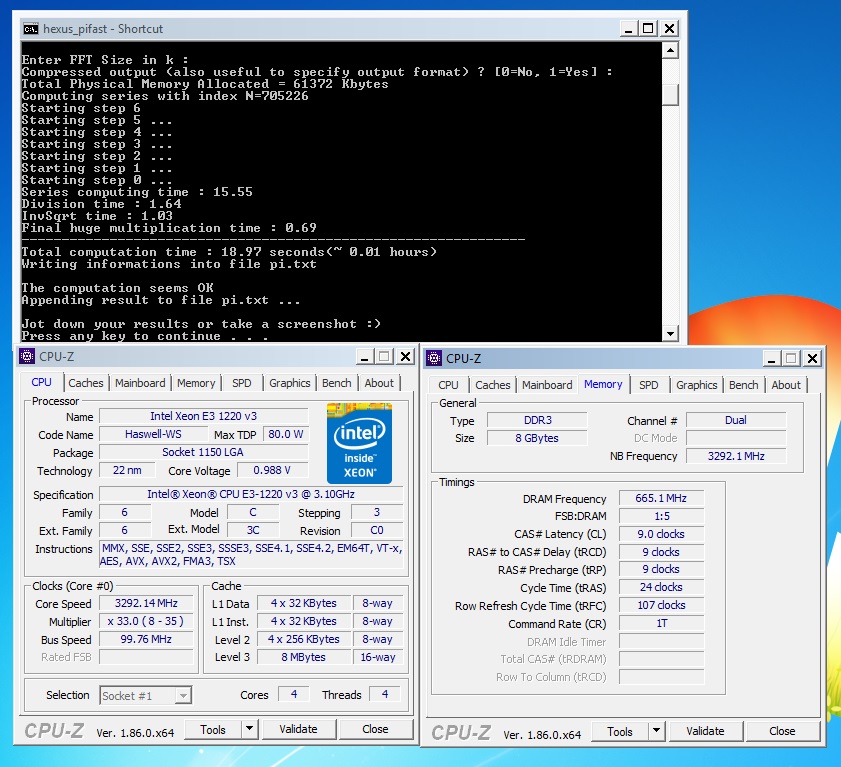
Task: Select Memory tab in right CPU-Z window
Action: (603, 384)
